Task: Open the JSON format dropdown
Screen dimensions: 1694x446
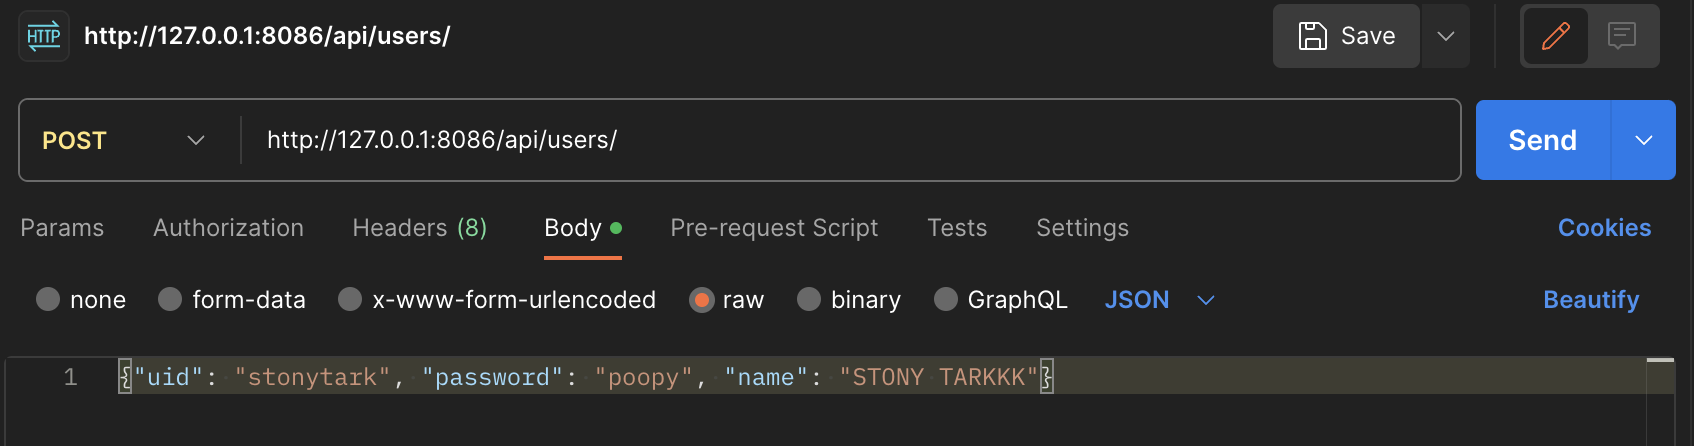Action: click(1159, 299)
